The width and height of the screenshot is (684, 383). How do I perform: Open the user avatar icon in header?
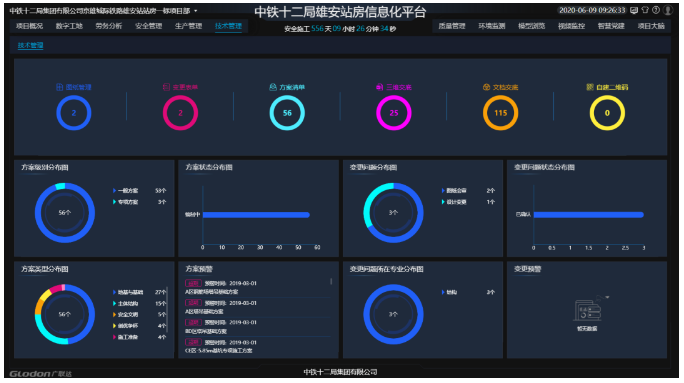pyautogui.click(x=668, y=10)
